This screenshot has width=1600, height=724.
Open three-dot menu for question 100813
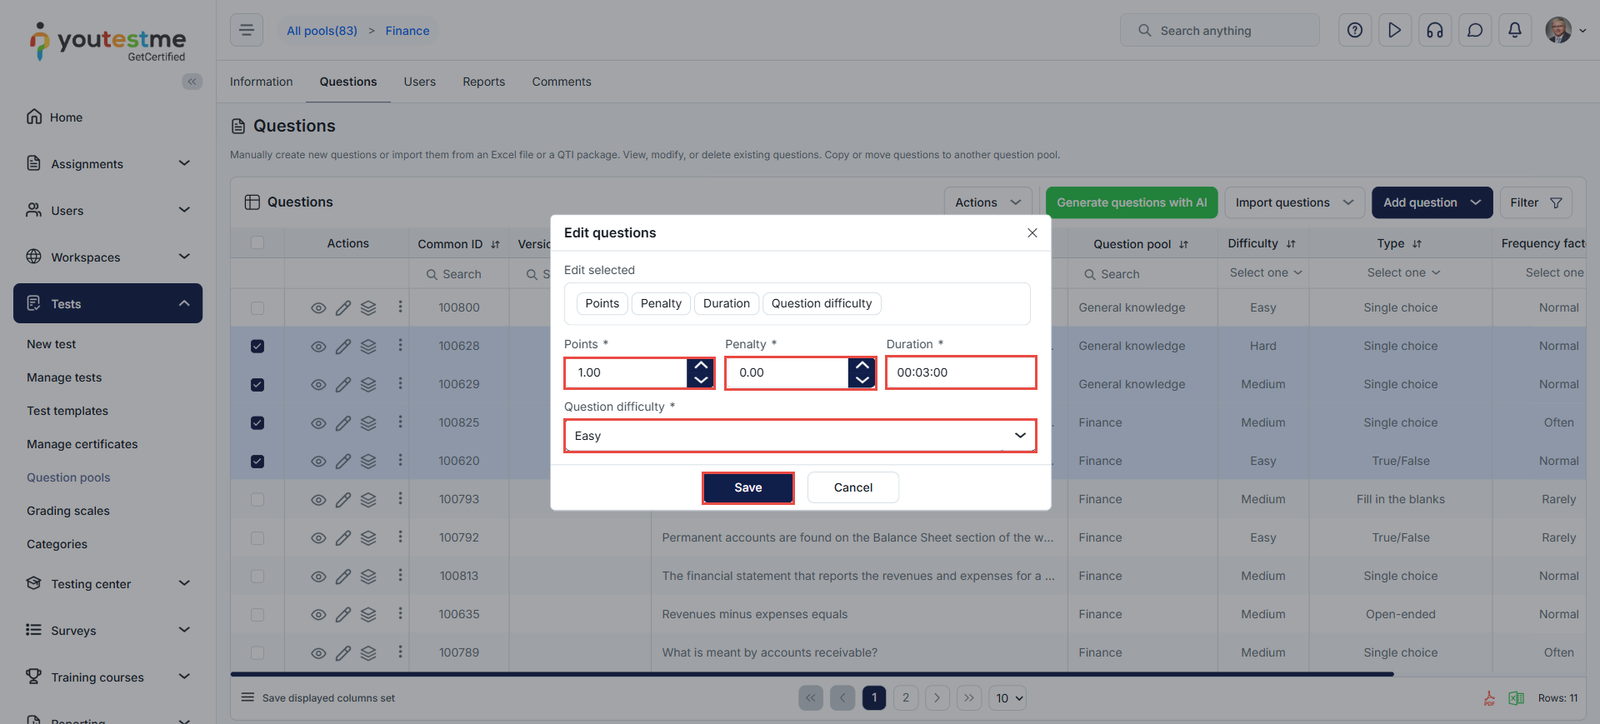pos(400,576)
